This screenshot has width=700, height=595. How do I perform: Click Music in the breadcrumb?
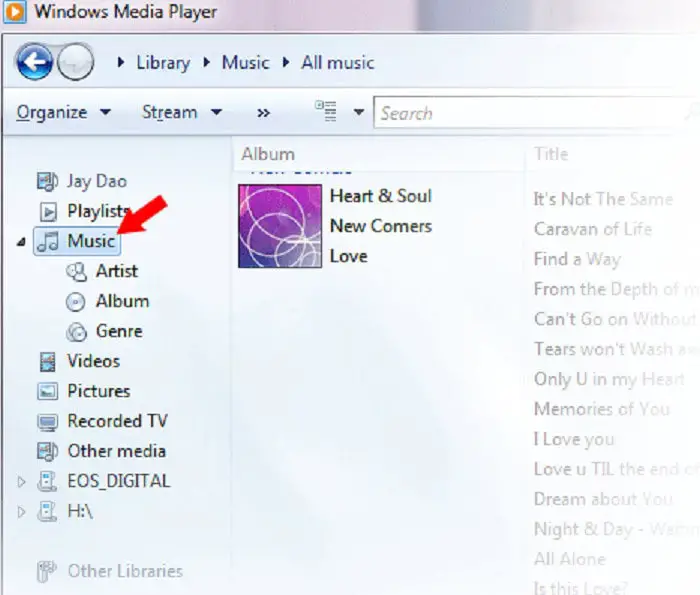[246, 62]
